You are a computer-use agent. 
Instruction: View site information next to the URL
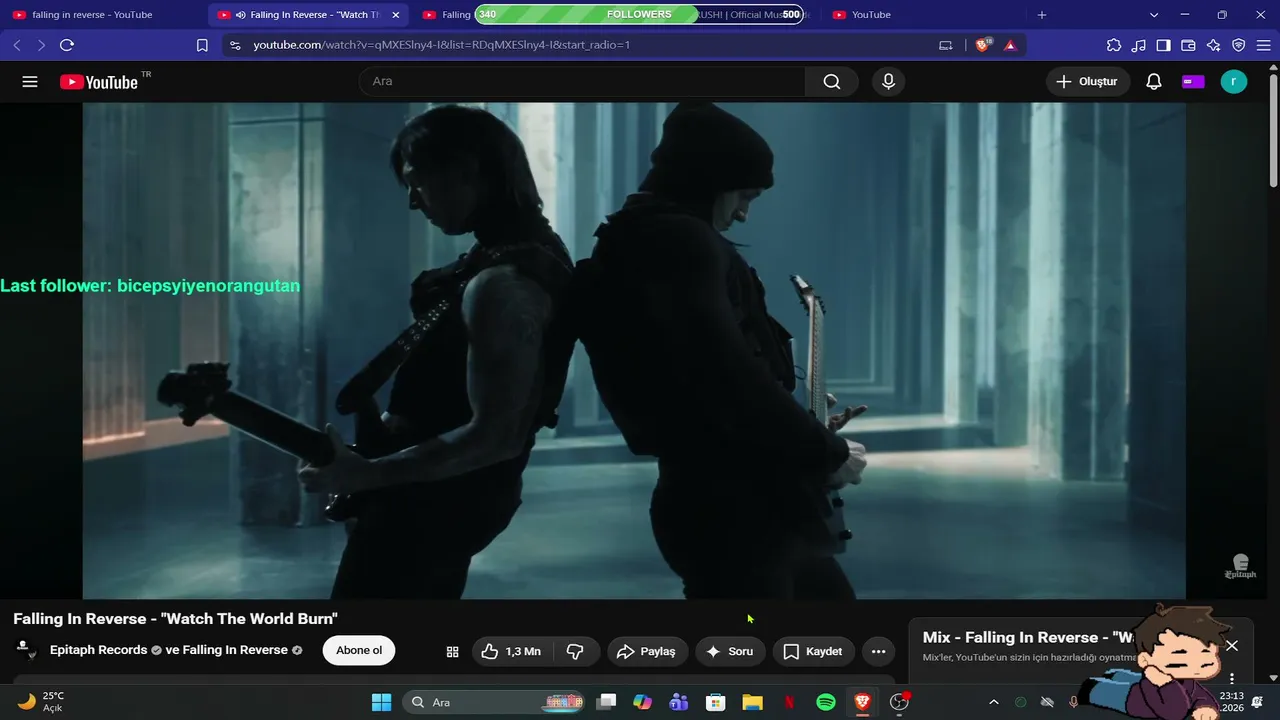tap(235, 45)
